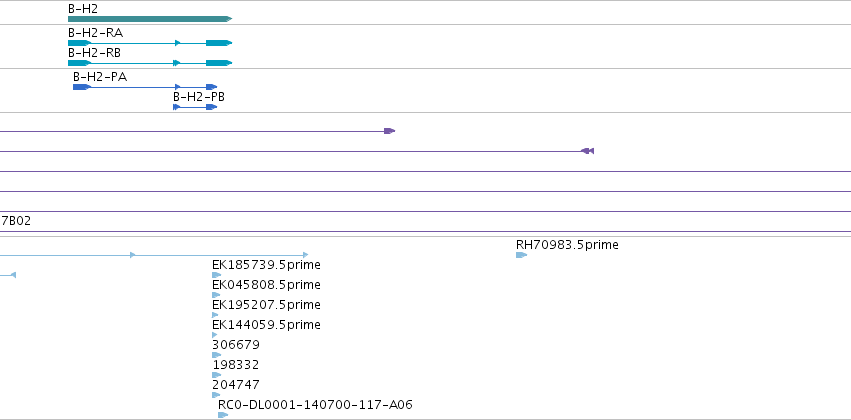851x420 pixels.
Task: Select the RH70983.5prime feature arrow
Action: tap(521, 255)
